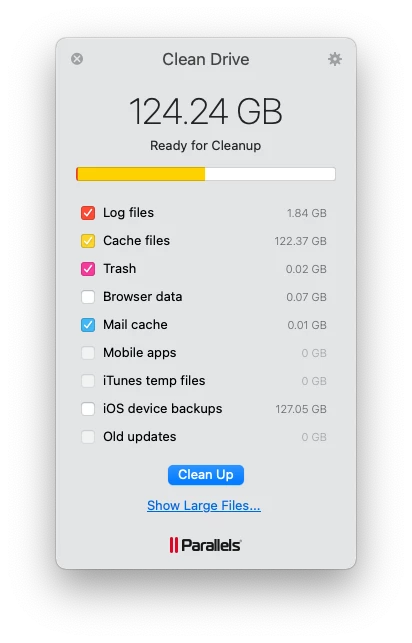Click the Cache files 122.37 GB size
Screen dimensions: 412x643
tap(300, 241)
